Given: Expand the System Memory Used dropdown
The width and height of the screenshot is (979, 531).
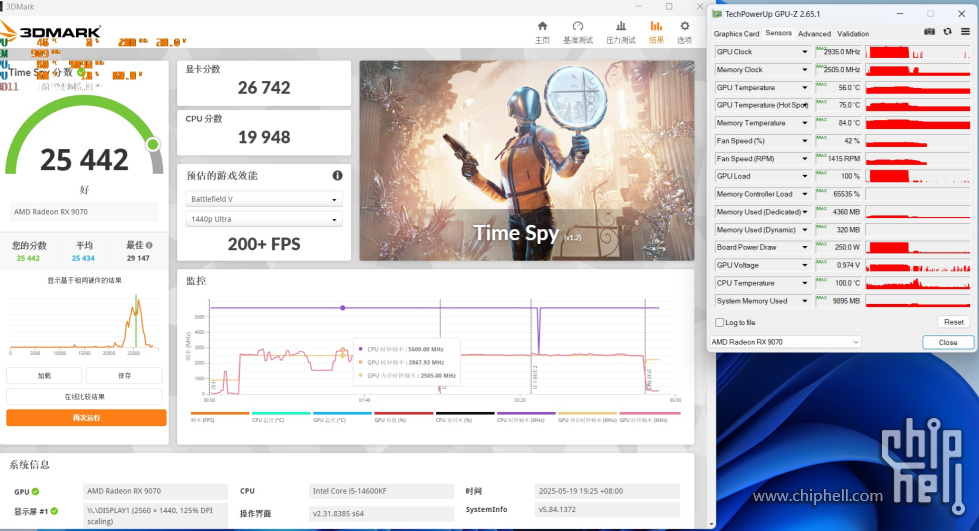Looking at the screenshot, I should [804, 301].
